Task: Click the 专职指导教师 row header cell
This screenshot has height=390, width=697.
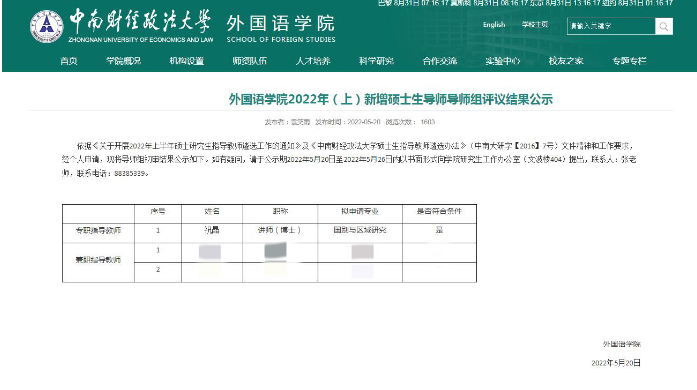Action: 98,230
